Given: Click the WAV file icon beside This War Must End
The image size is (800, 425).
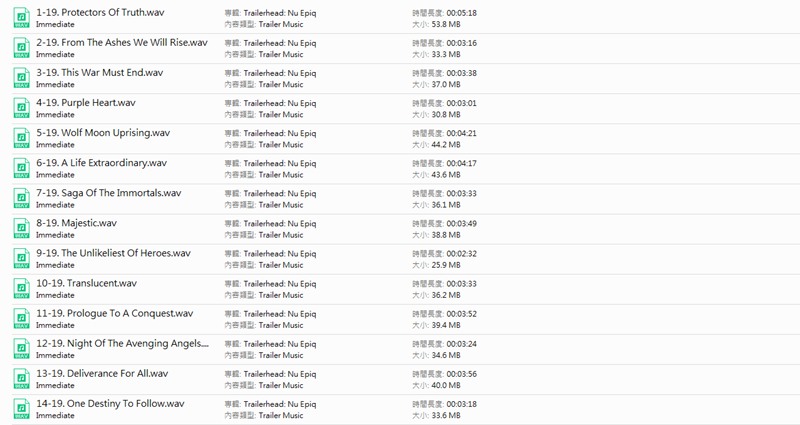Looking at the screenshot, I should click(21, 78).
